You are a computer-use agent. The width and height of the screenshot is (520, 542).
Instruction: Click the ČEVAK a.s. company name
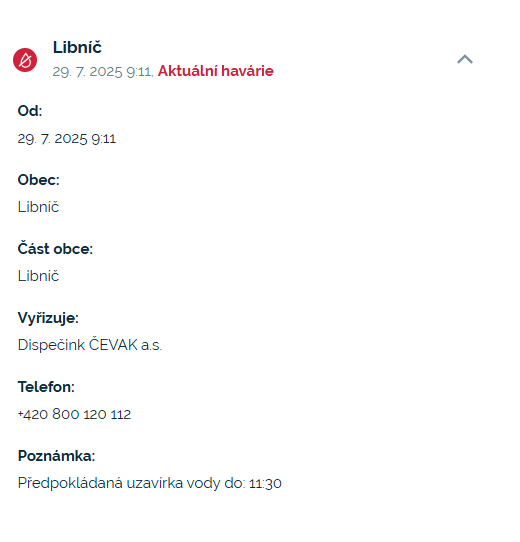[125, 345]
